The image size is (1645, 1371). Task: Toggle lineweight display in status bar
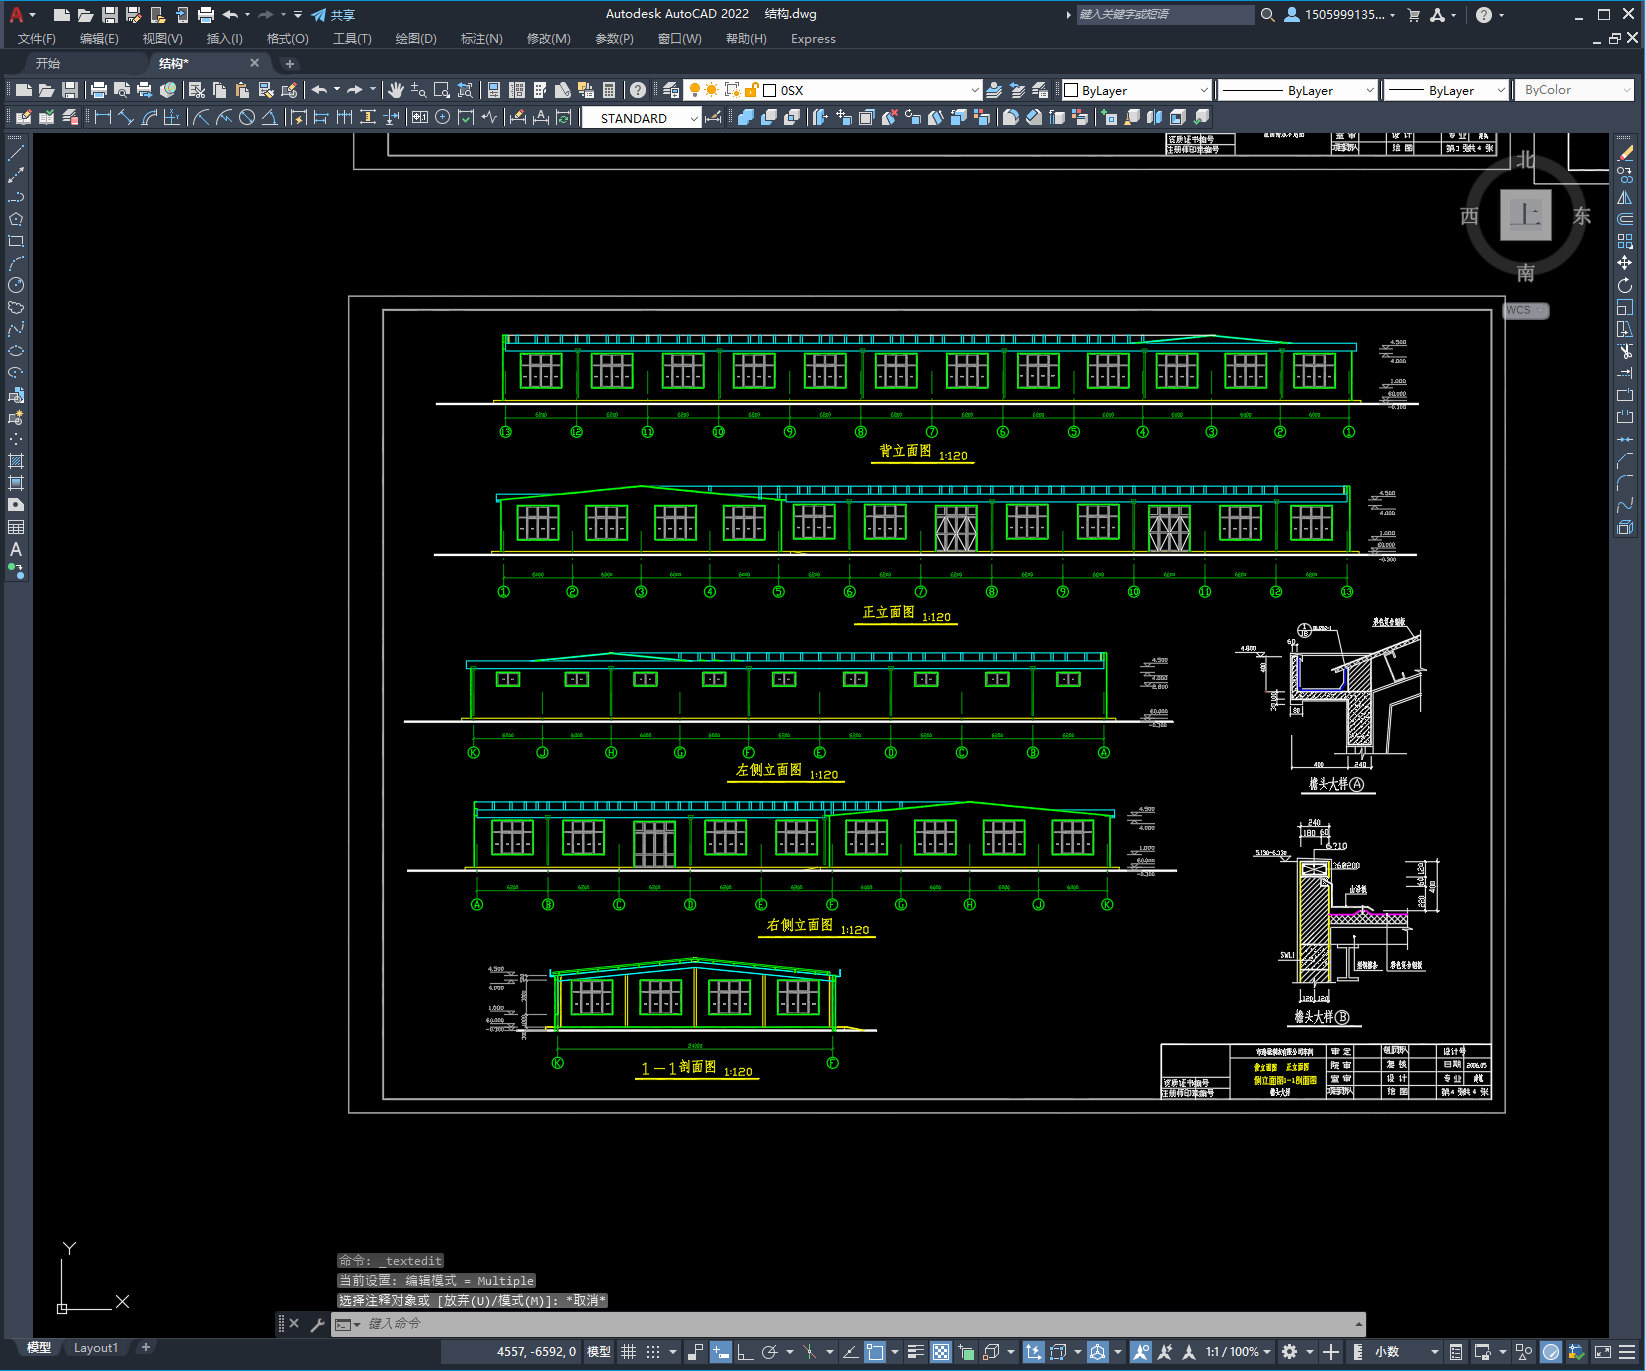[x=915, y=1352]
